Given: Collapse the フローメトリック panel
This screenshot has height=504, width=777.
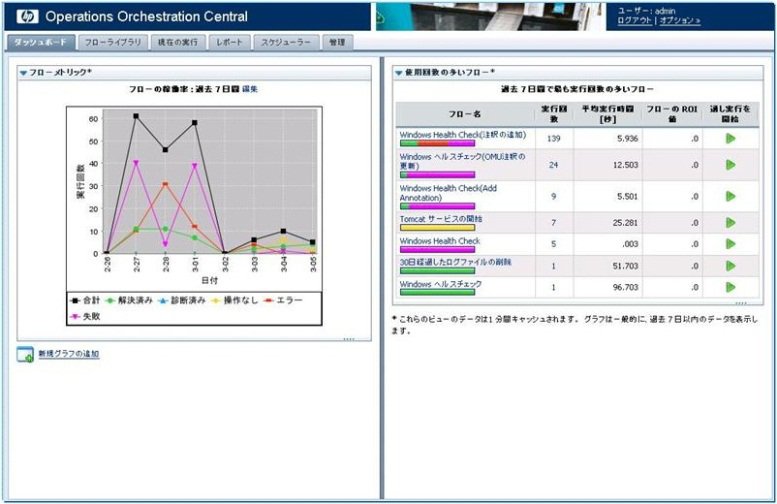Looking at the screenshot, I should 23,73.
